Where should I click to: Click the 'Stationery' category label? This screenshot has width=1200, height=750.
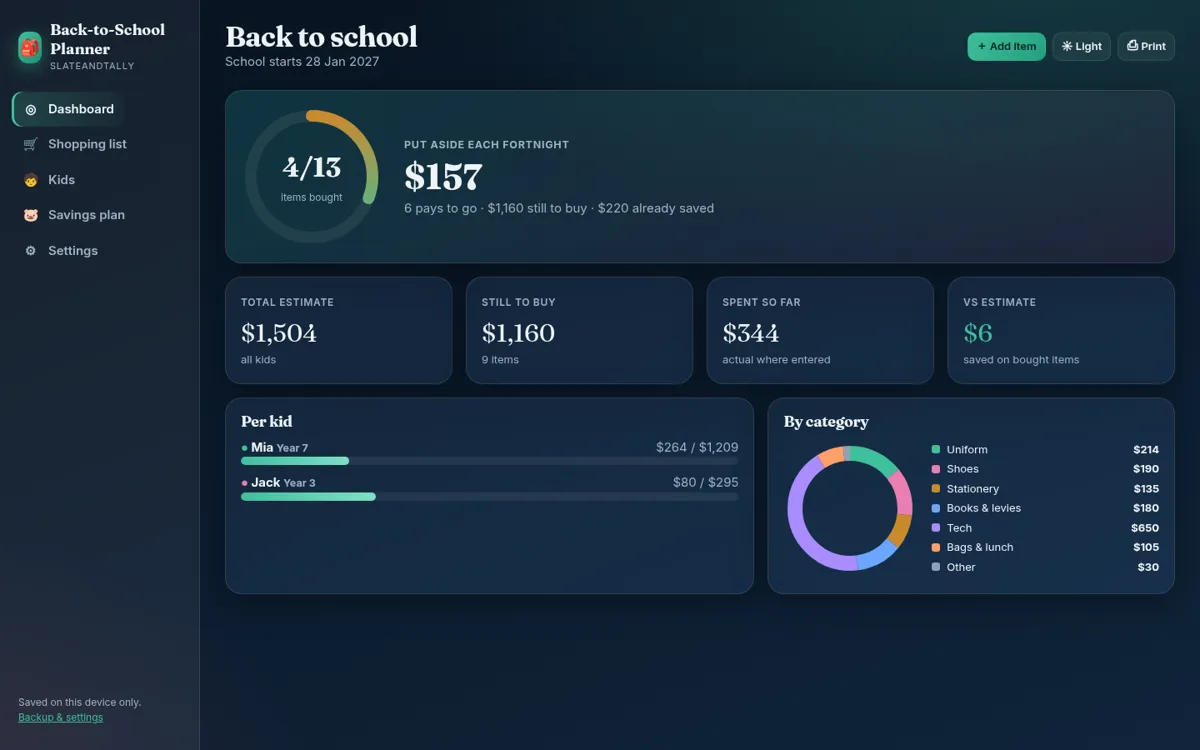pyautogui.click(x=973, y=489)
